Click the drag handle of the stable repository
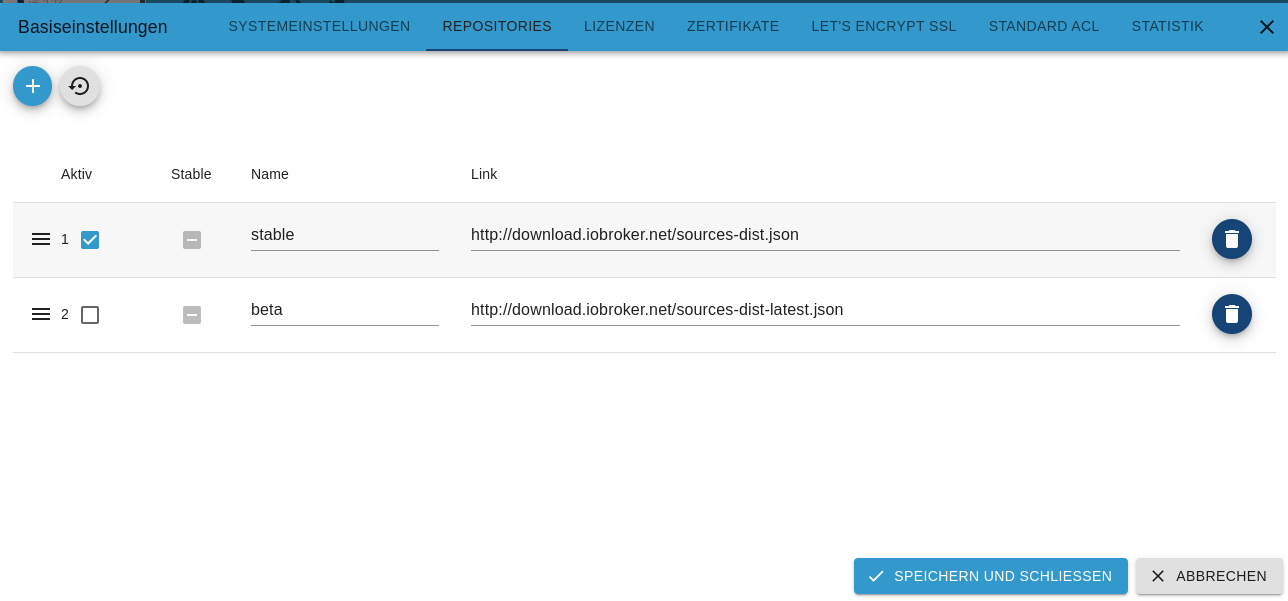The image size is (1288, 601). click(x=41, y=239)
